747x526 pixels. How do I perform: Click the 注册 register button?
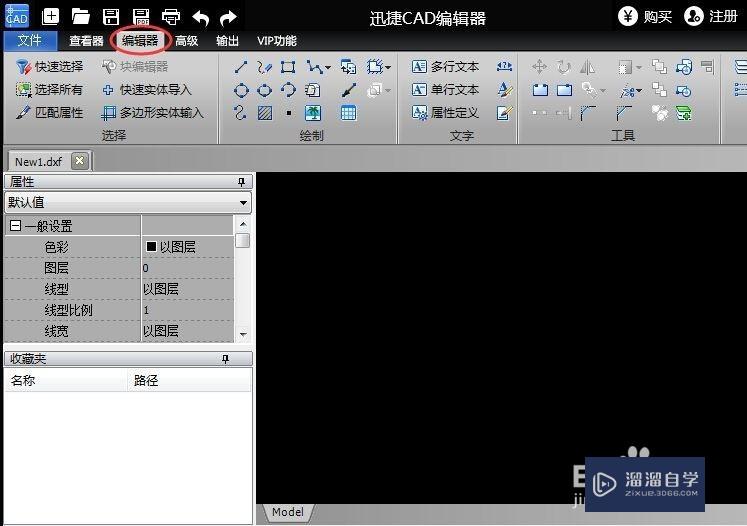pyautogui.click(x=711, y=17)
